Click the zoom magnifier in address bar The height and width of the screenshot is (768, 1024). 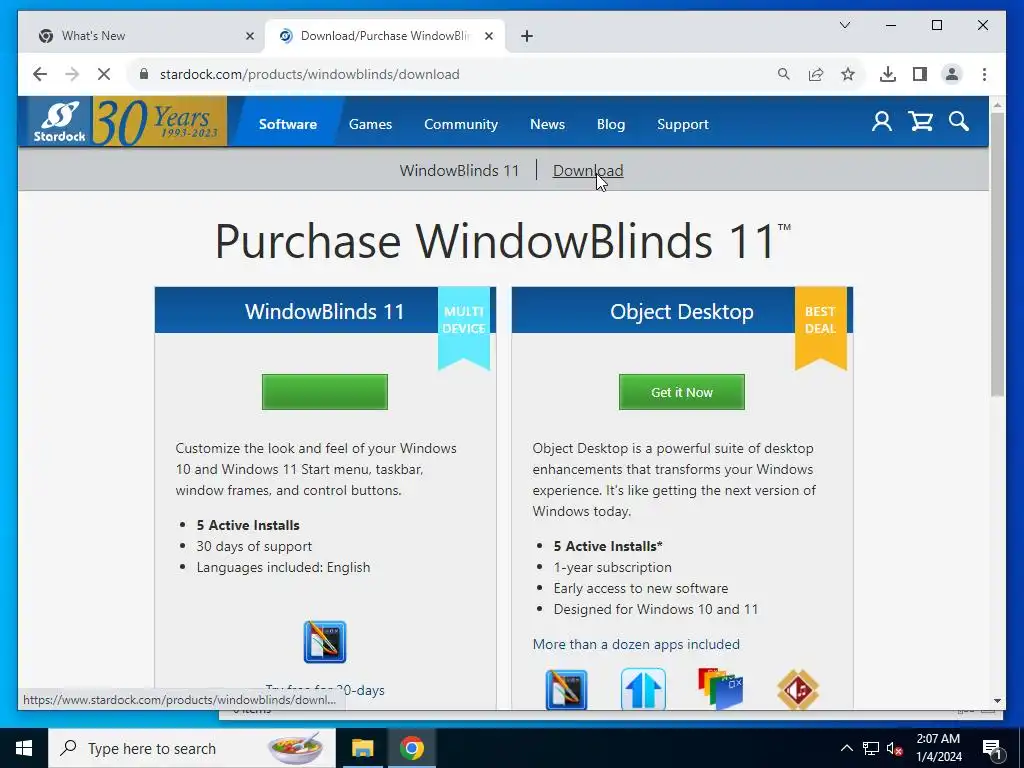tap(784, 74)
